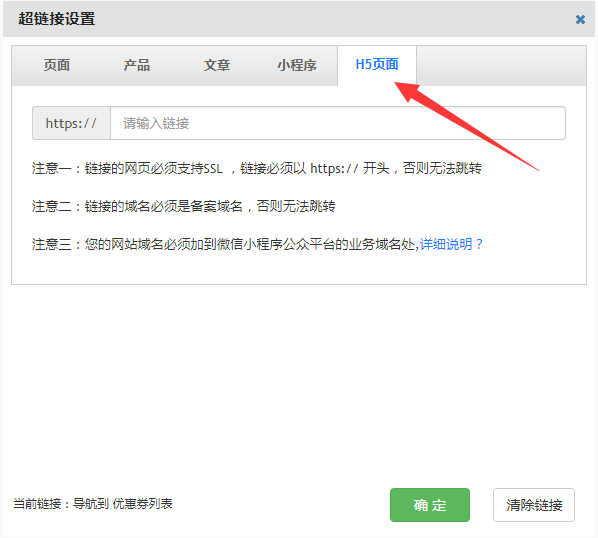This screenshot has height=538, width=598.
Task: Go to the 小程序 tab
Action: tap(297, 65)
